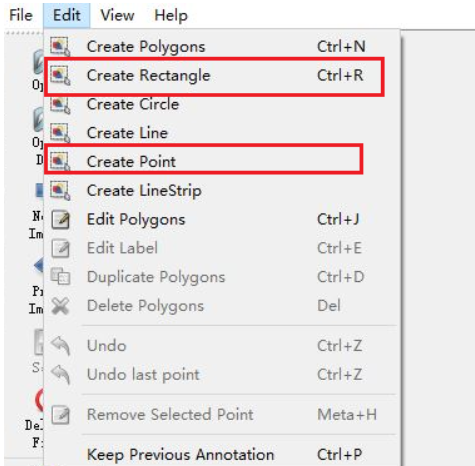Open the Help menu
The image size is (475, 466).
pyautogui.click(x=171, y=15)
